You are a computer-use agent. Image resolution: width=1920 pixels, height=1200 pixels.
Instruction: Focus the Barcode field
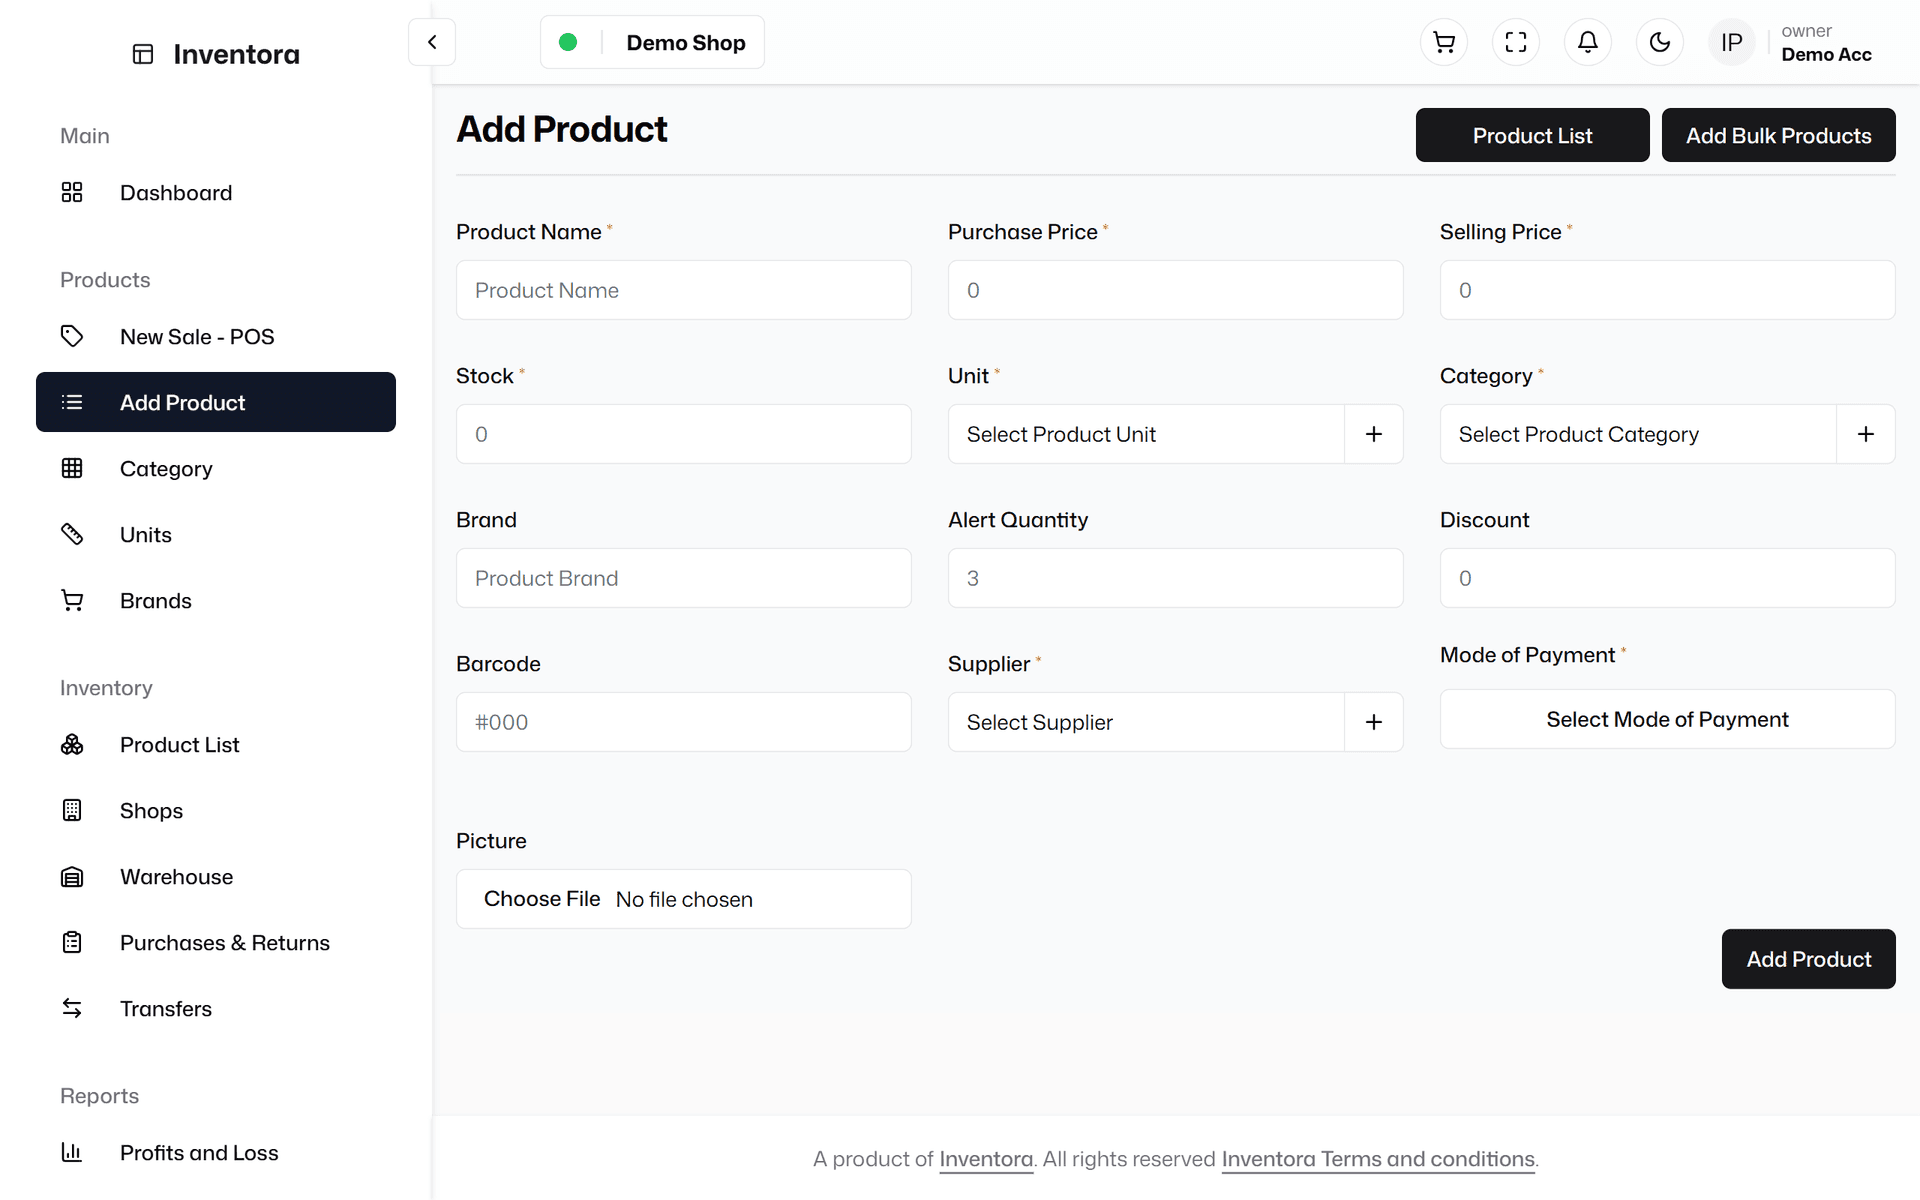coord(684,722)
